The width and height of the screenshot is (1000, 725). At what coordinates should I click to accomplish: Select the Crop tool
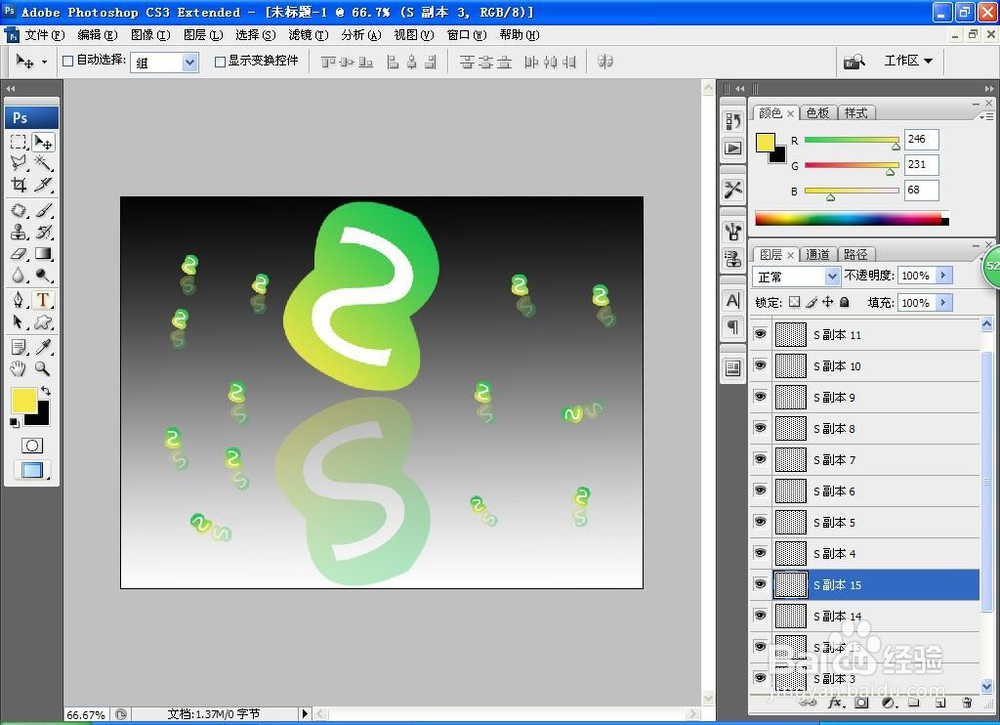click(x=18, y=185)
